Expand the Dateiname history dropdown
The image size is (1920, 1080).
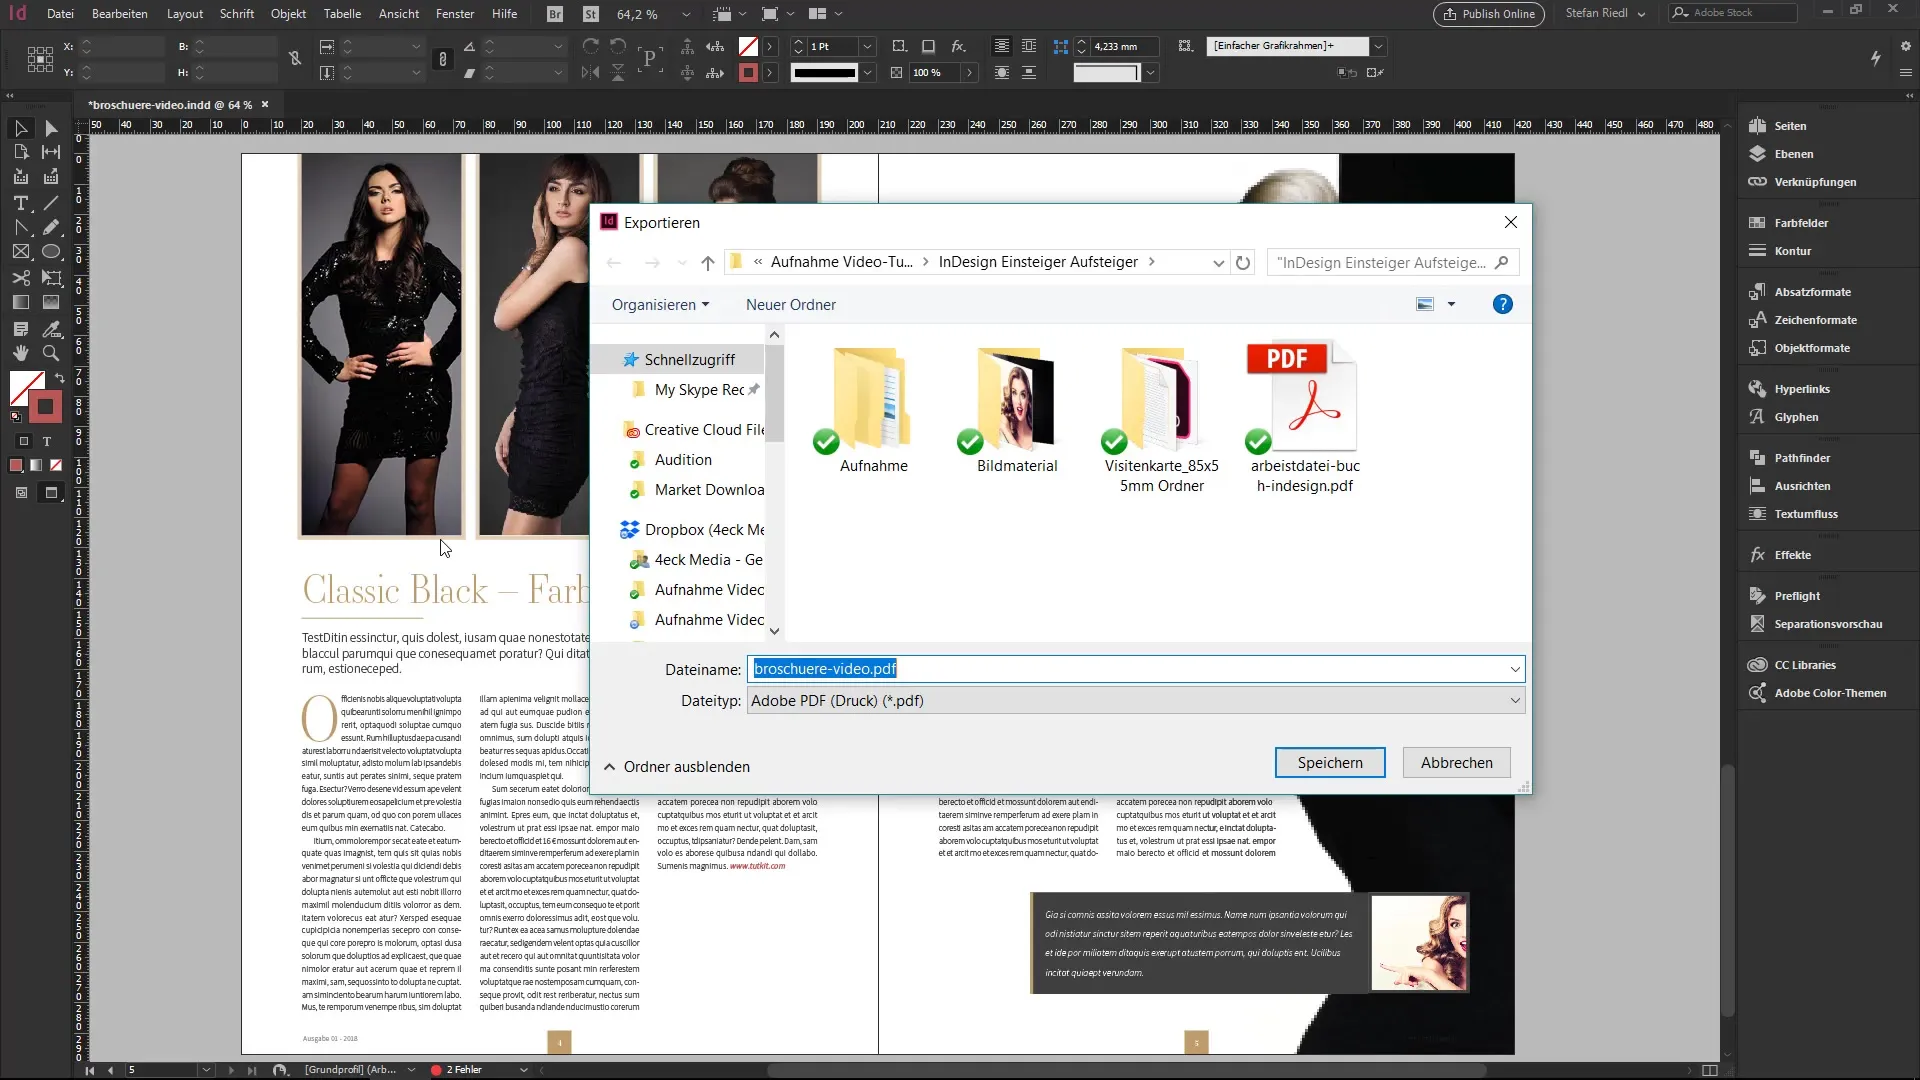pos(1515,669)
